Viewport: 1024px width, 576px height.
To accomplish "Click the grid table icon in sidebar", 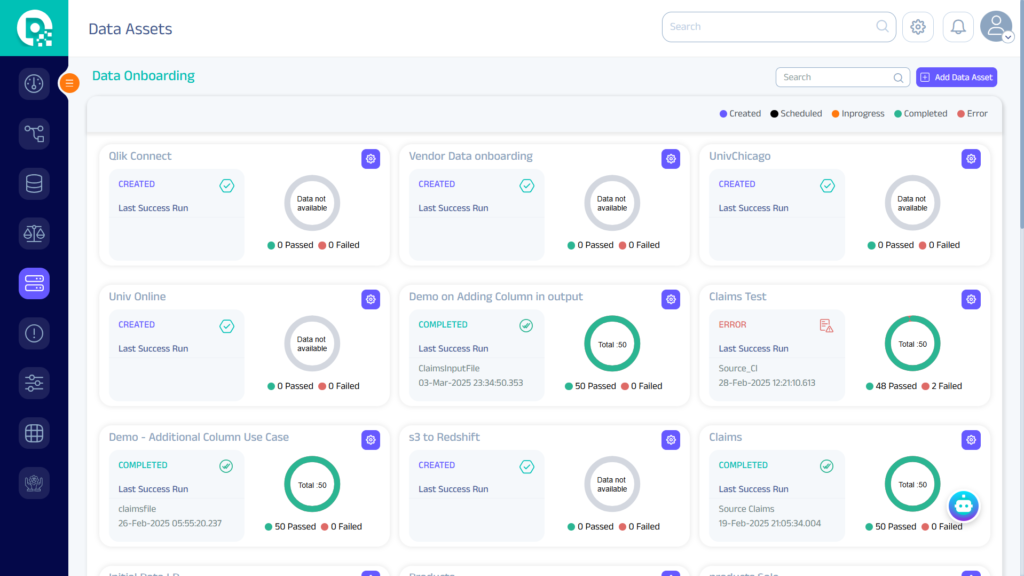I will tap(34, 433).
